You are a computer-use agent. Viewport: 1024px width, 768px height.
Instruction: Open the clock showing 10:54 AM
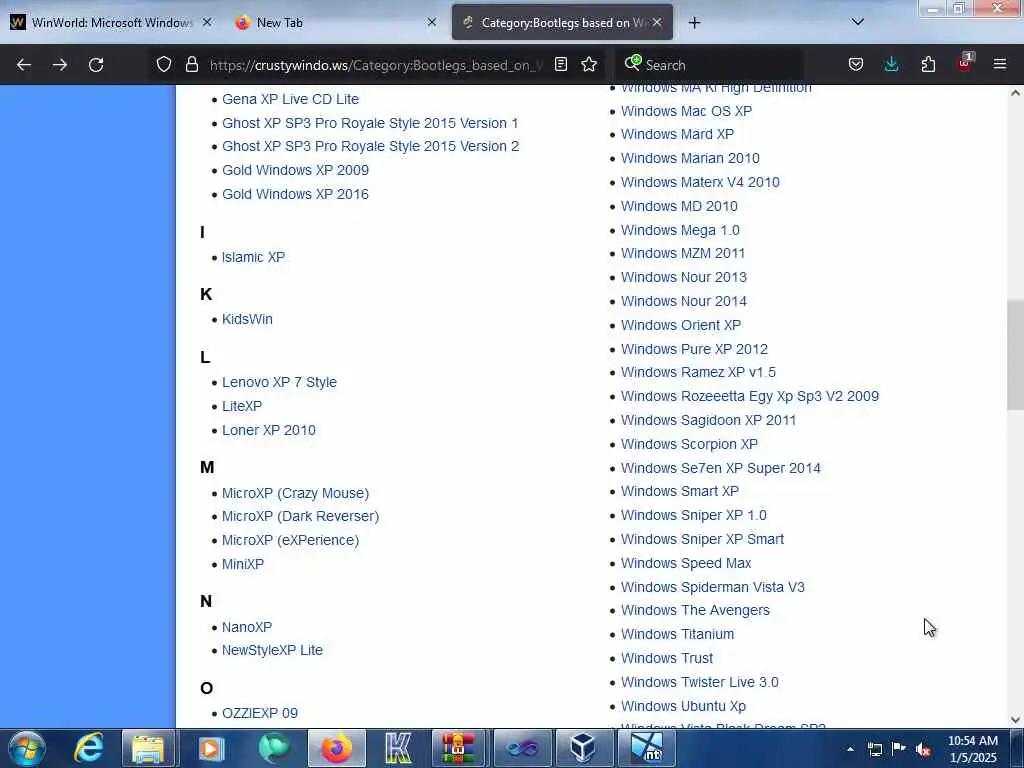[973, 748]
